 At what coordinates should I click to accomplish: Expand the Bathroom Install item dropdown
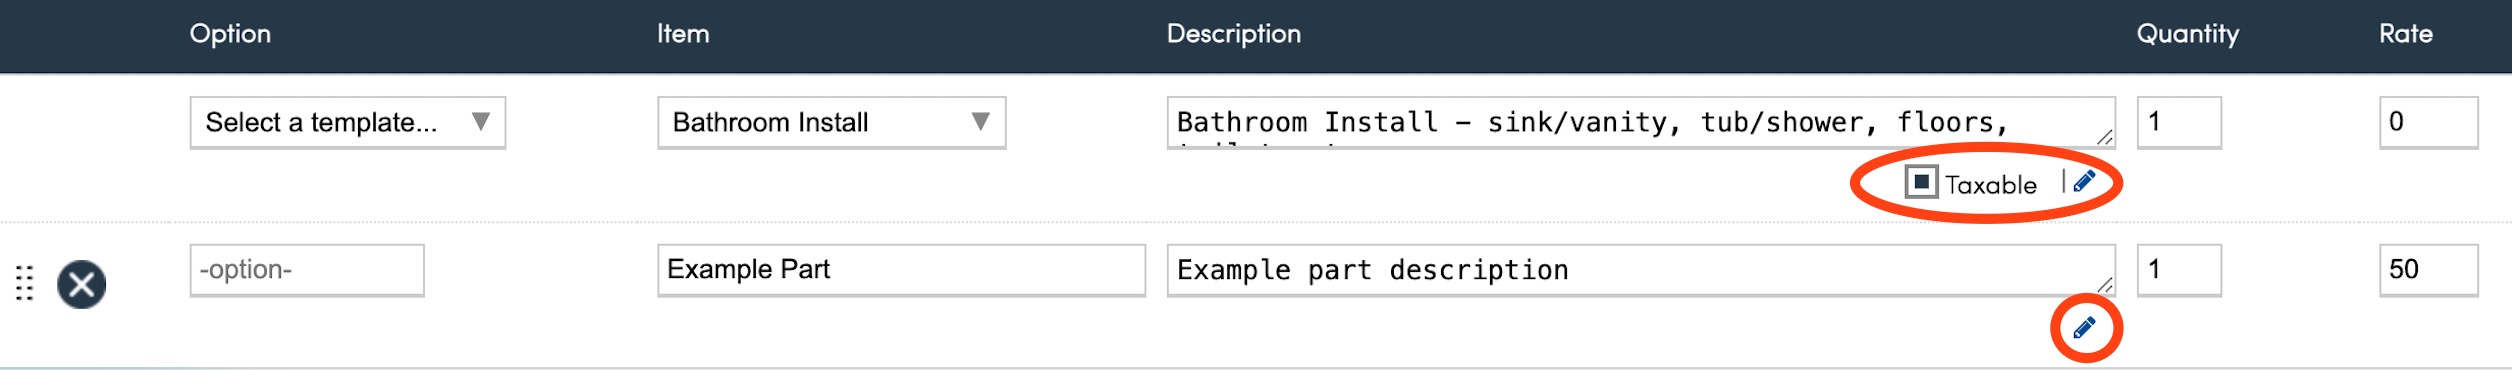pyautogui.click(x=831, y=123)
